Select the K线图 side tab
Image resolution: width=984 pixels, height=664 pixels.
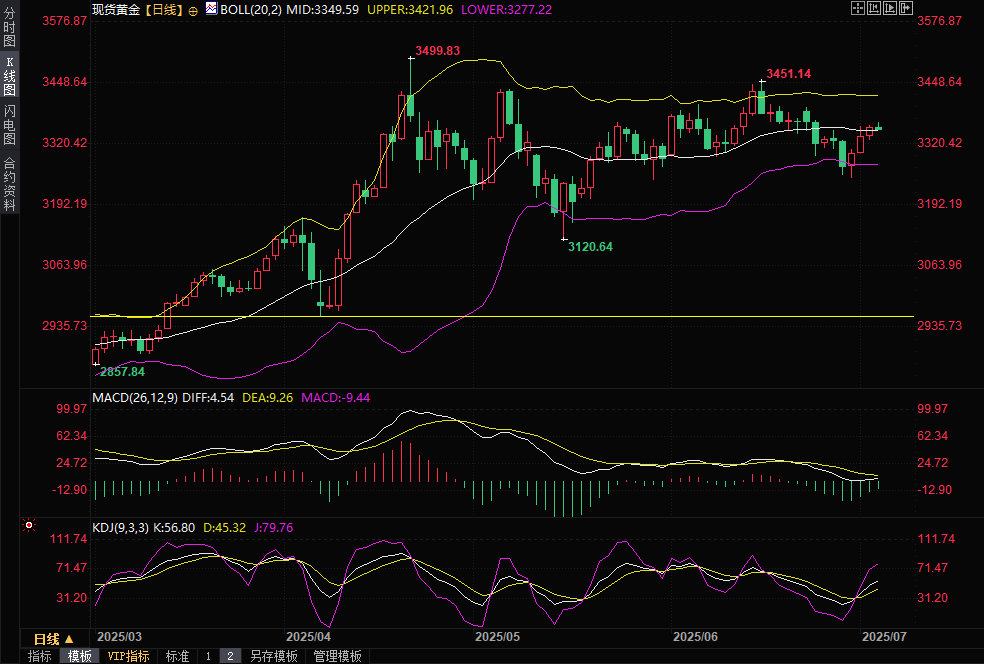pyautogui.click(x=9, y=75)
